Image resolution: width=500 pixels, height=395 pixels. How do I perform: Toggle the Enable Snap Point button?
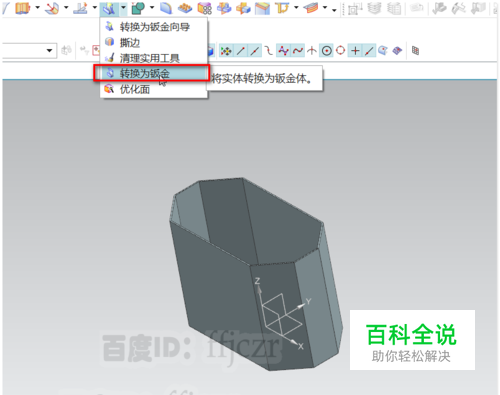[x=226, y=51]
